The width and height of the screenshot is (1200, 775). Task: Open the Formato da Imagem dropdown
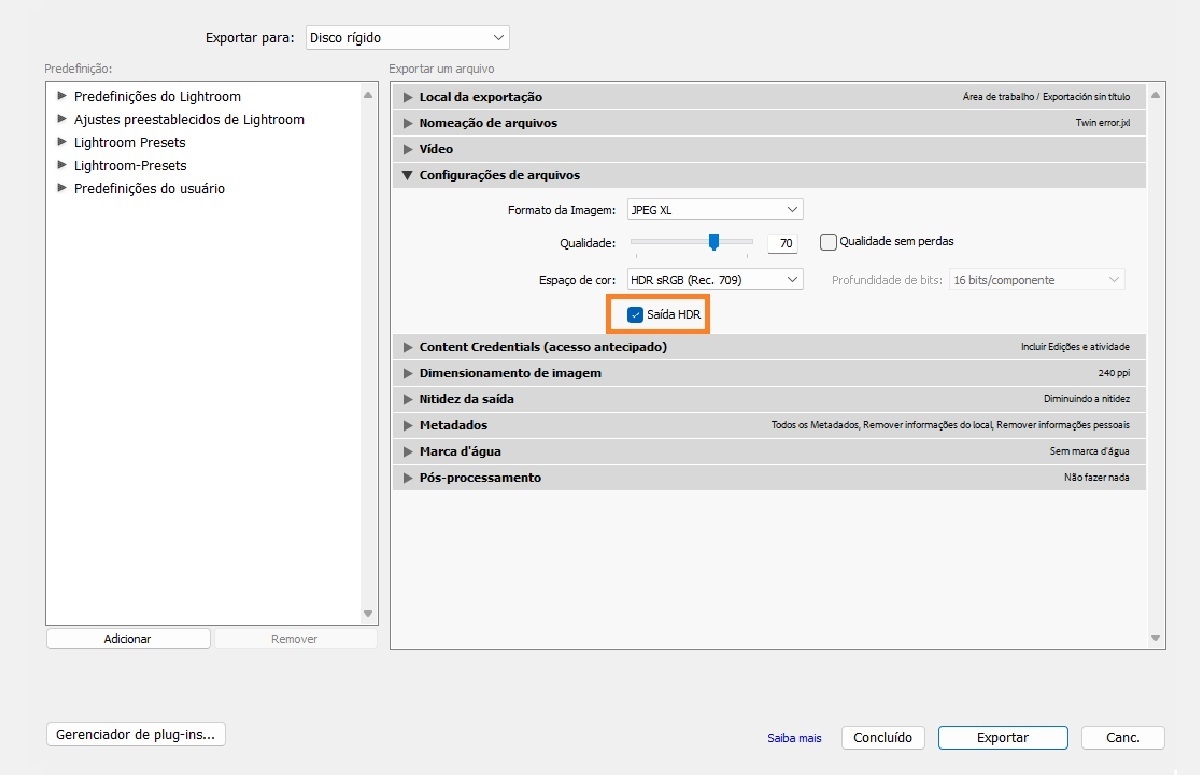pyautogui.click(x=714, y=210)
